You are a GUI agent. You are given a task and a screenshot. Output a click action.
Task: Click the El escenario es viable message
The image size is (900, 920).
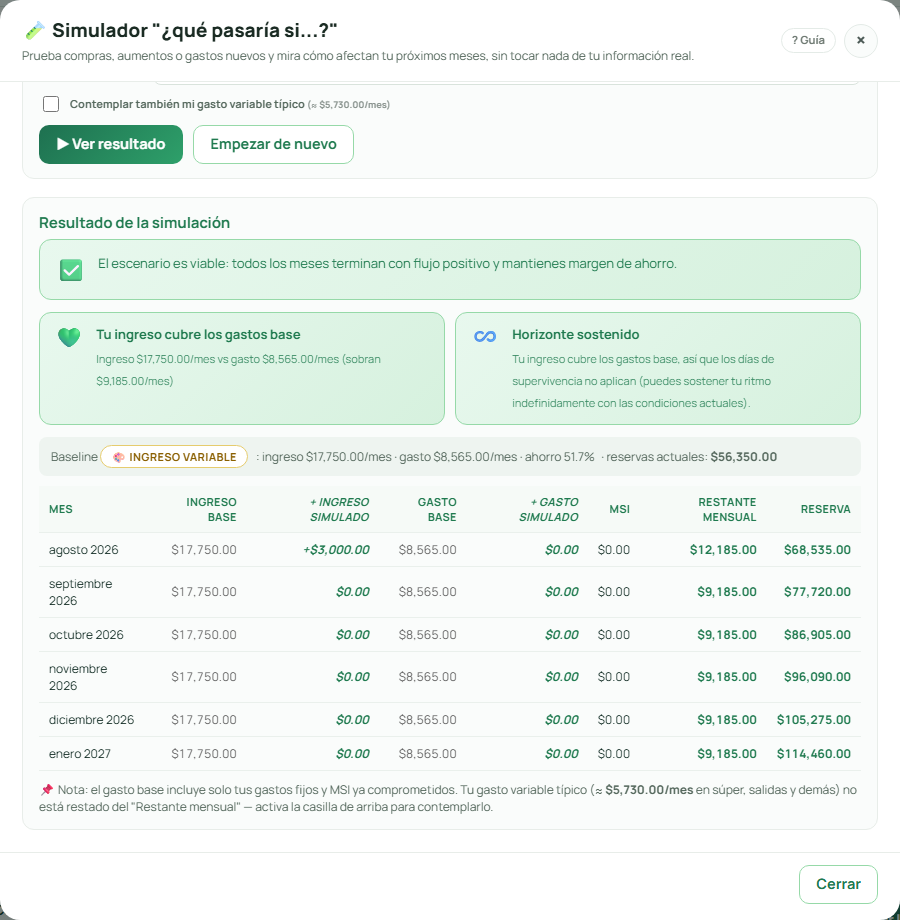387,264
